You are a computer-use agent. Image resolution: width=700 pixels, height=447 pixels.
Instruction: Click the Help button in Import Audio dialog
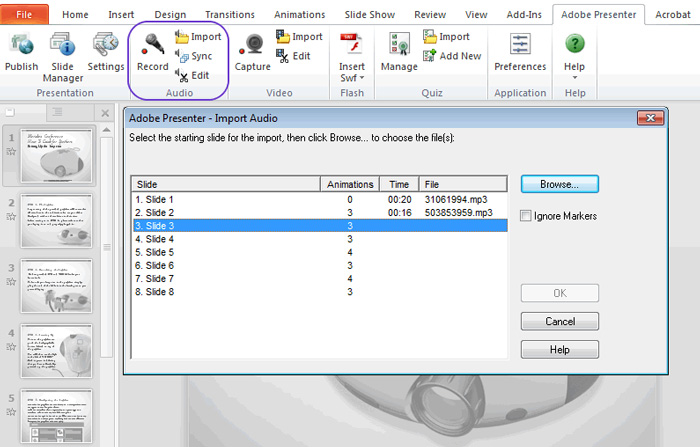click(x=559, y=350)
